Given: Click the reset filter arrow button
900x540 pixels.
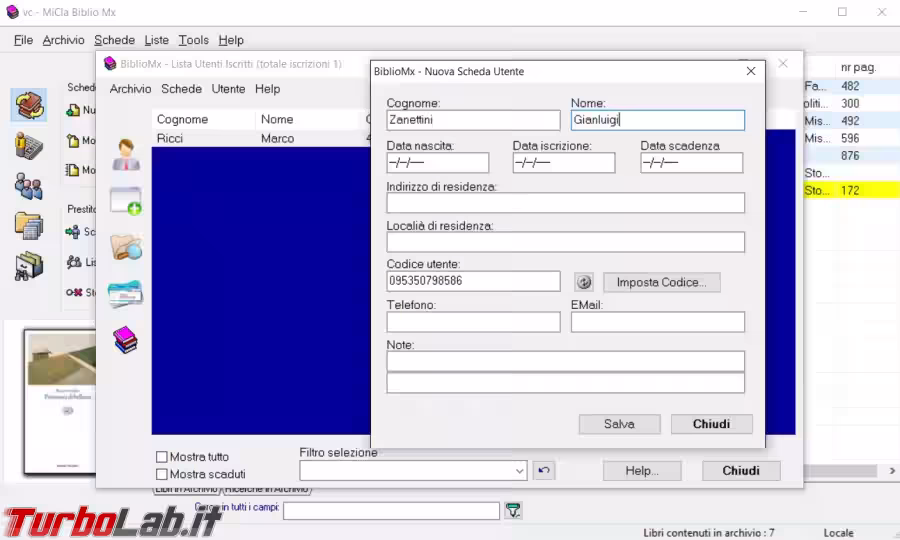Looking at the screenshot, I should click(x=544, y=471).
